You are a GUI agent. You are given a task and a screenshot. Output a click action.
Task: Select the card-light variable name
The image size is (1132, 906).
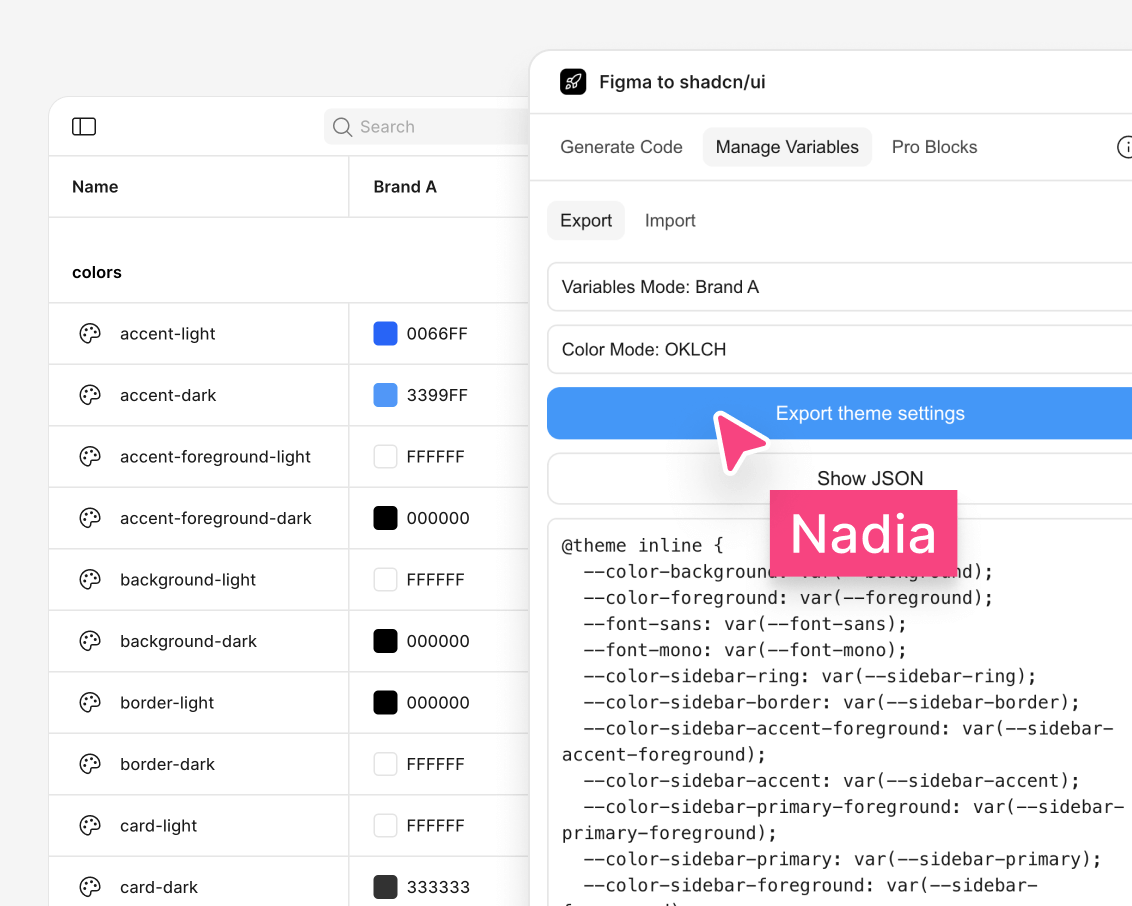[x=158, y=825]
